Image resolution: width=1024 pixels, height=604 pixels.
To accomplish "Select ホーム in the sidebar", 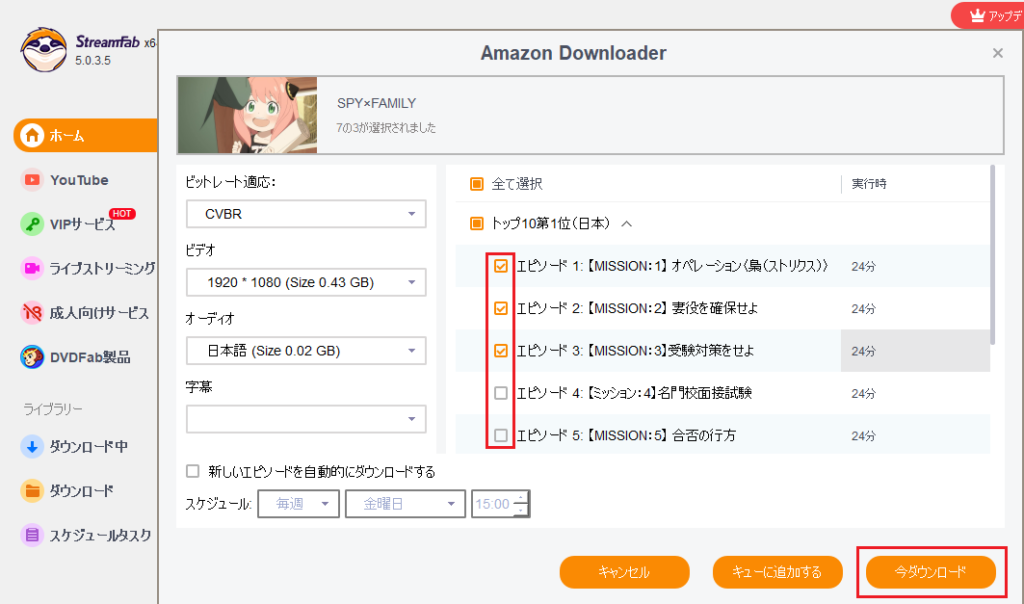I will click(86, 135).
